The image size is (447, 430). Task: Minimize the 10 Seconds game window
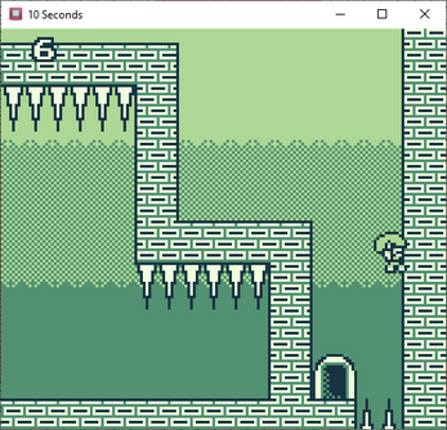click(340, 14)
